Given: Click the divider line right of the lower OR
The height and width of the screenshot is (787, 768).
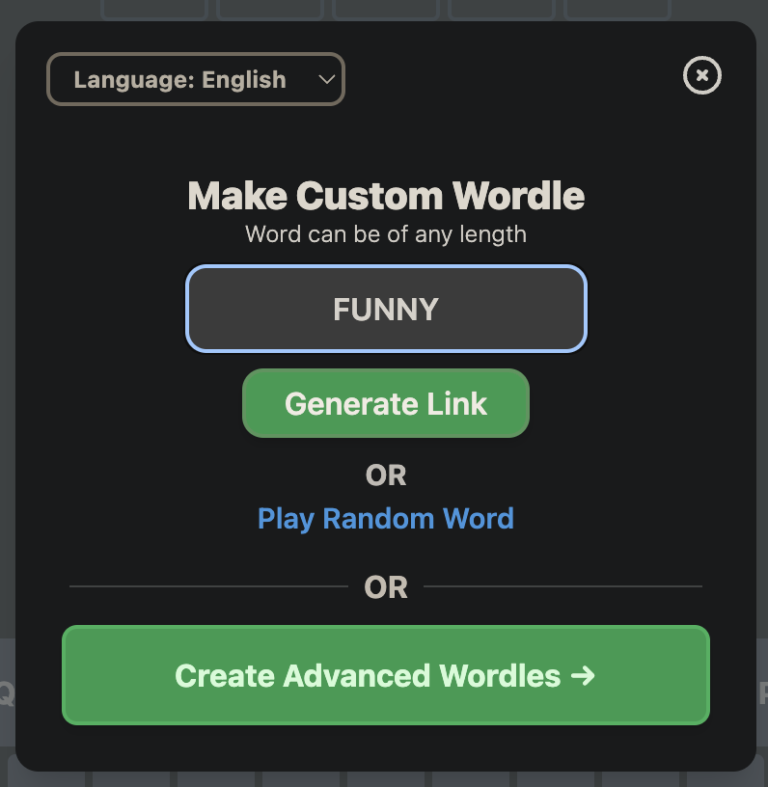Looking at the screenshot, I should coord(563,586).
